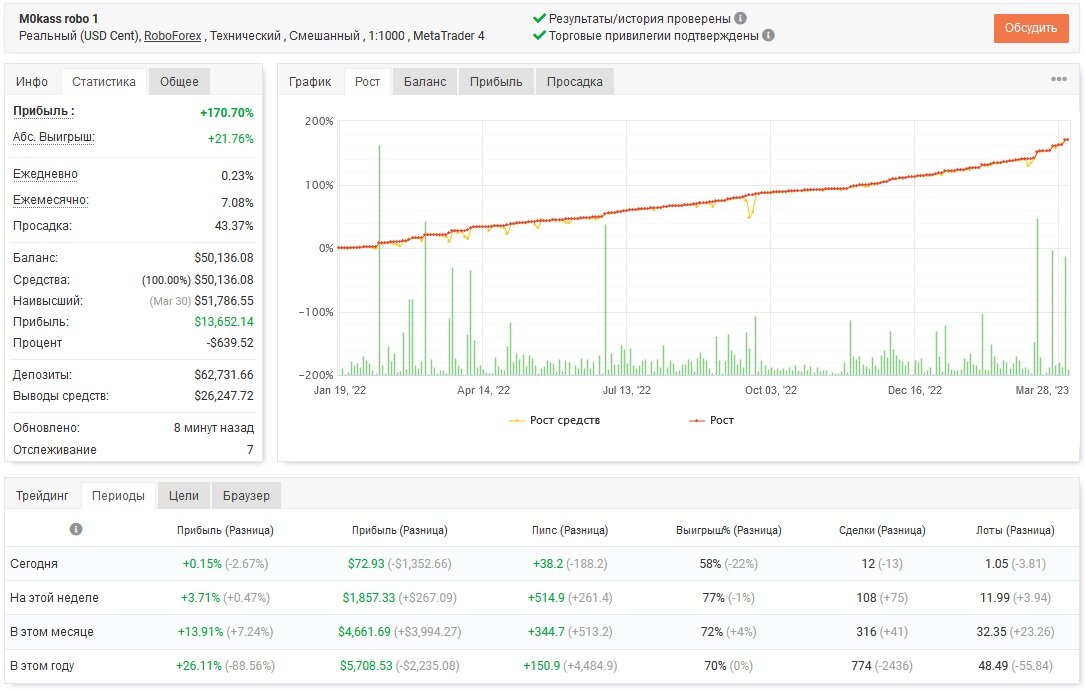
Task: Click the Абс. Выигрыш label
Action: point(53,137)
